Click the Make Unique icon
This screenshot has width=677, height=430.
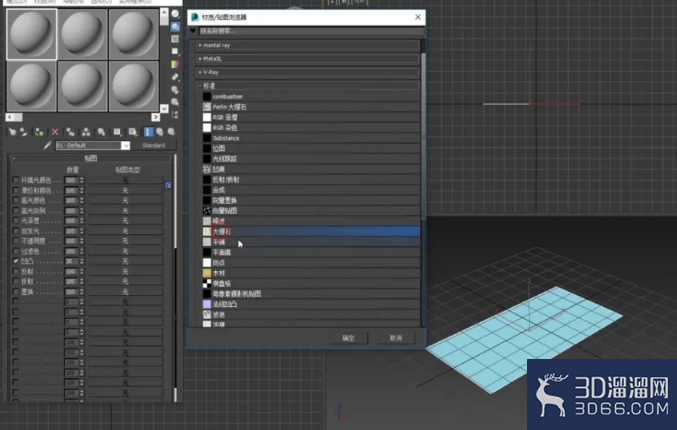point(86,132)
